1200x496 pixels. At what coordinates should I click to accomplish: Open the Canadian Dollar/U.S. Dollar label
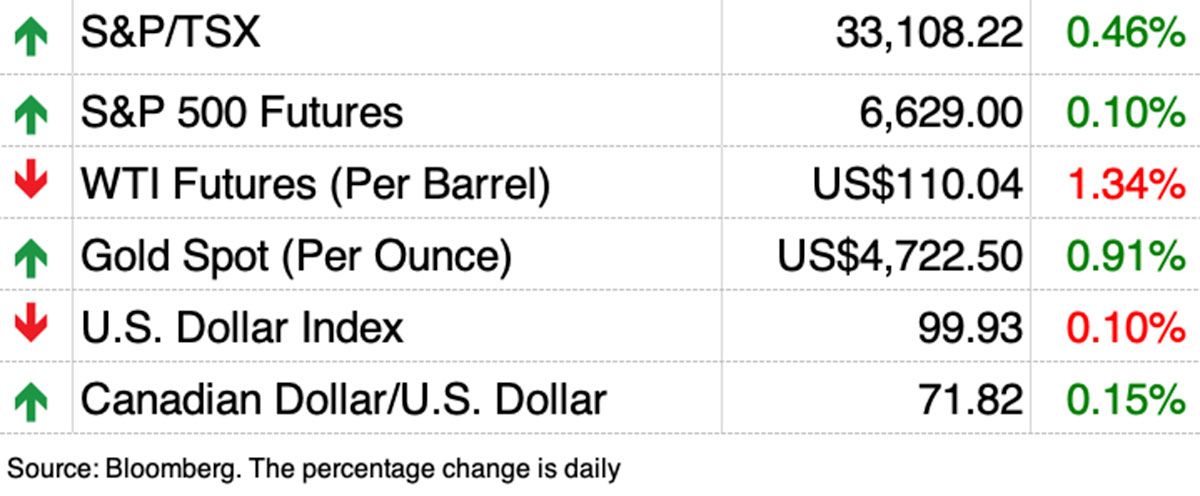pyautogui.click(x=343, y=400)
